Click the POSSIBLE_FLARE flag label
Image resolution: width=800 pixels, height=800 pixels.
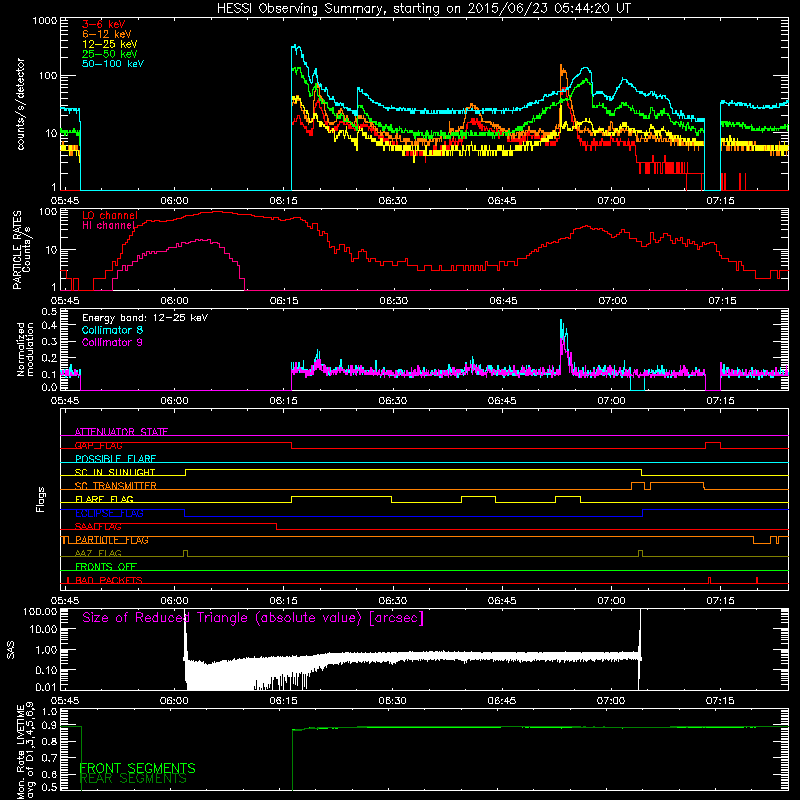pos(115,459)
